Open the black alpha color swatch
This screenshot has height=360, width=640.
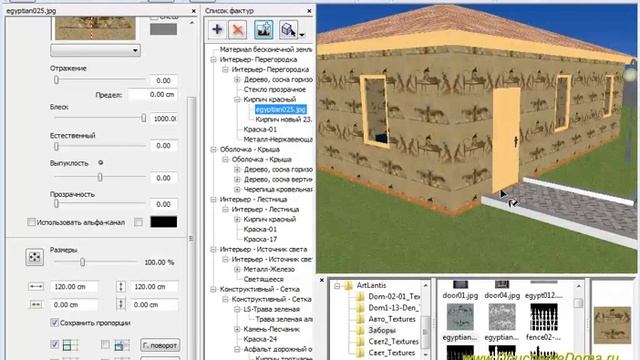point(164,222)
